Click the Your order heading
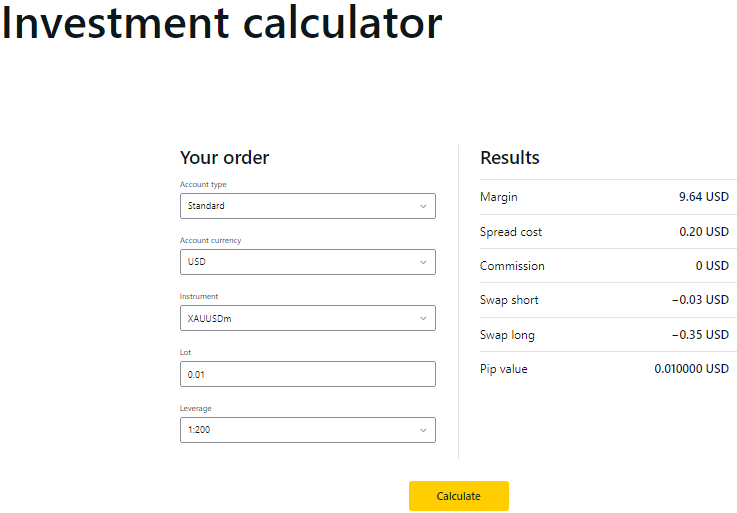Screen dimensions: 737x513 pyautogui.click(x=224, y=157)
